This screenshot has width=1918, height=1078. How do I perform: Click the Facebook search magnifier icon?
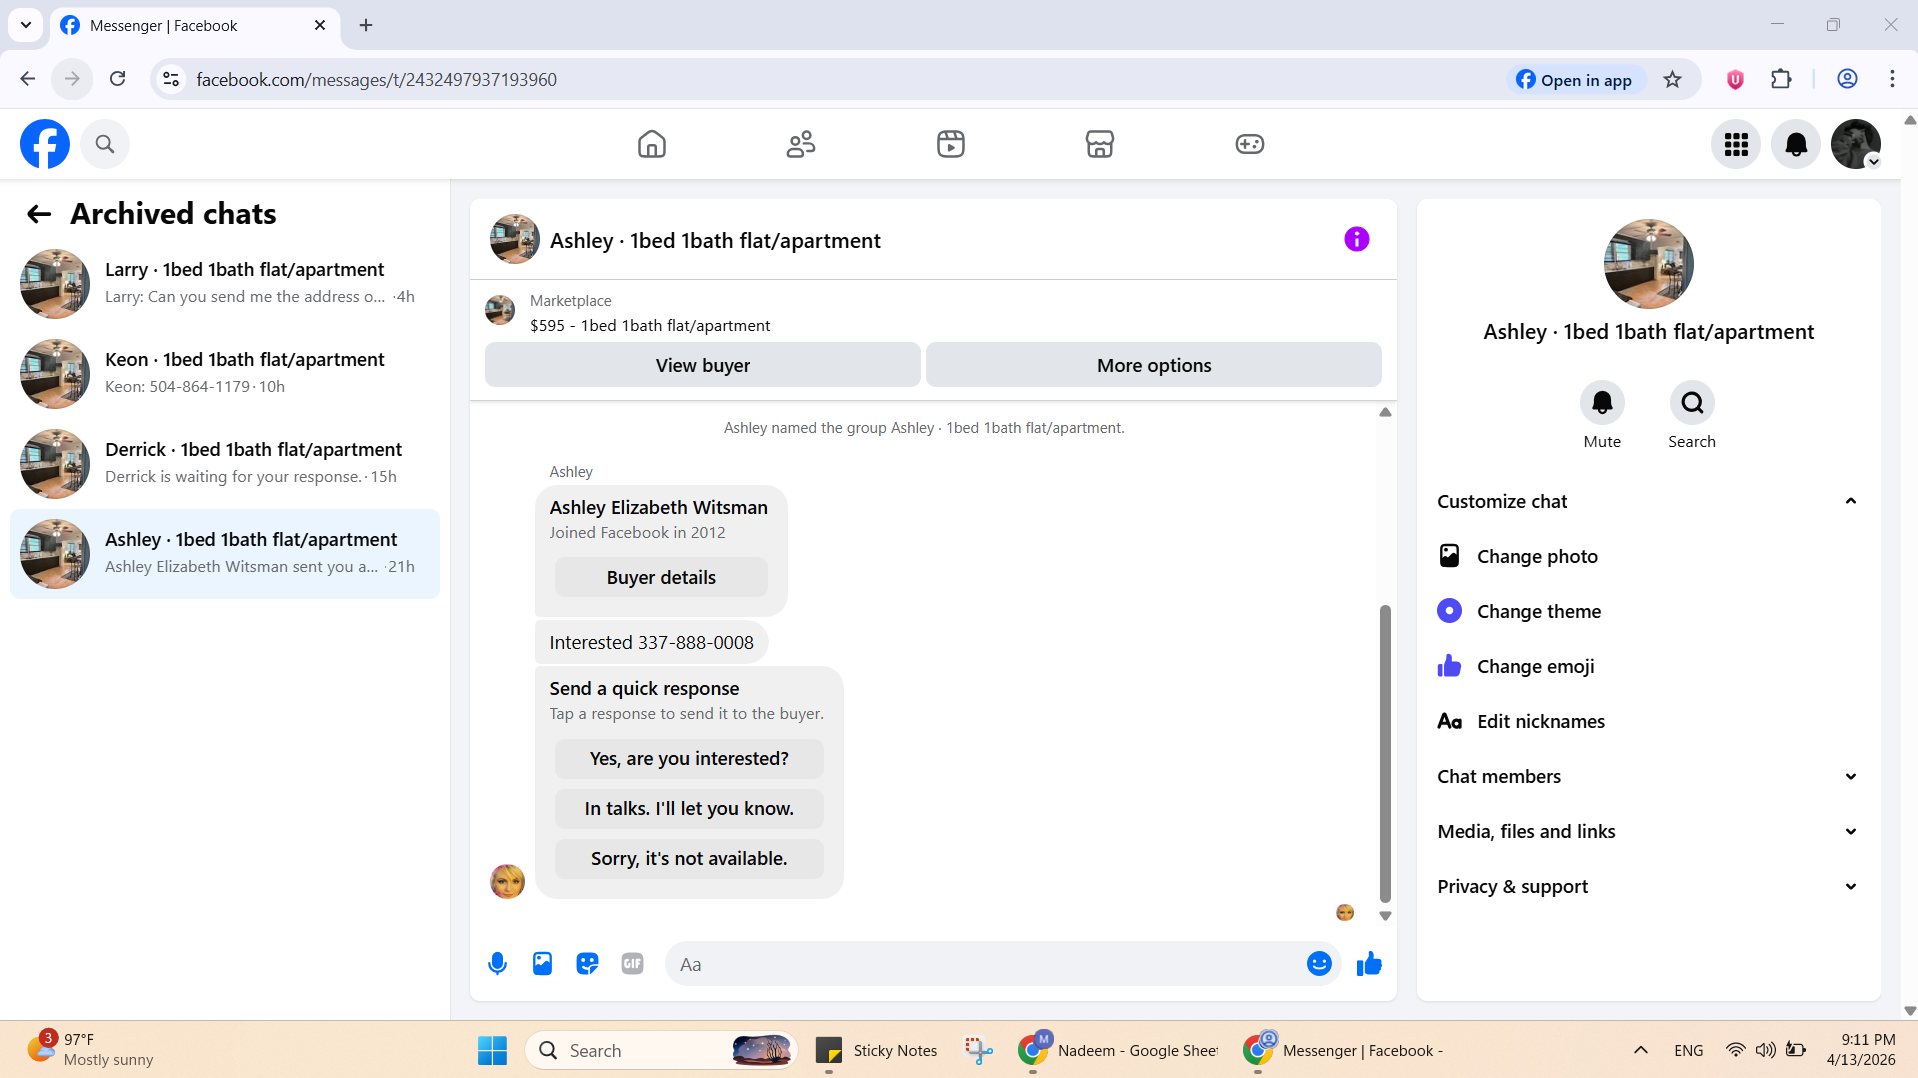pos(105,144)
